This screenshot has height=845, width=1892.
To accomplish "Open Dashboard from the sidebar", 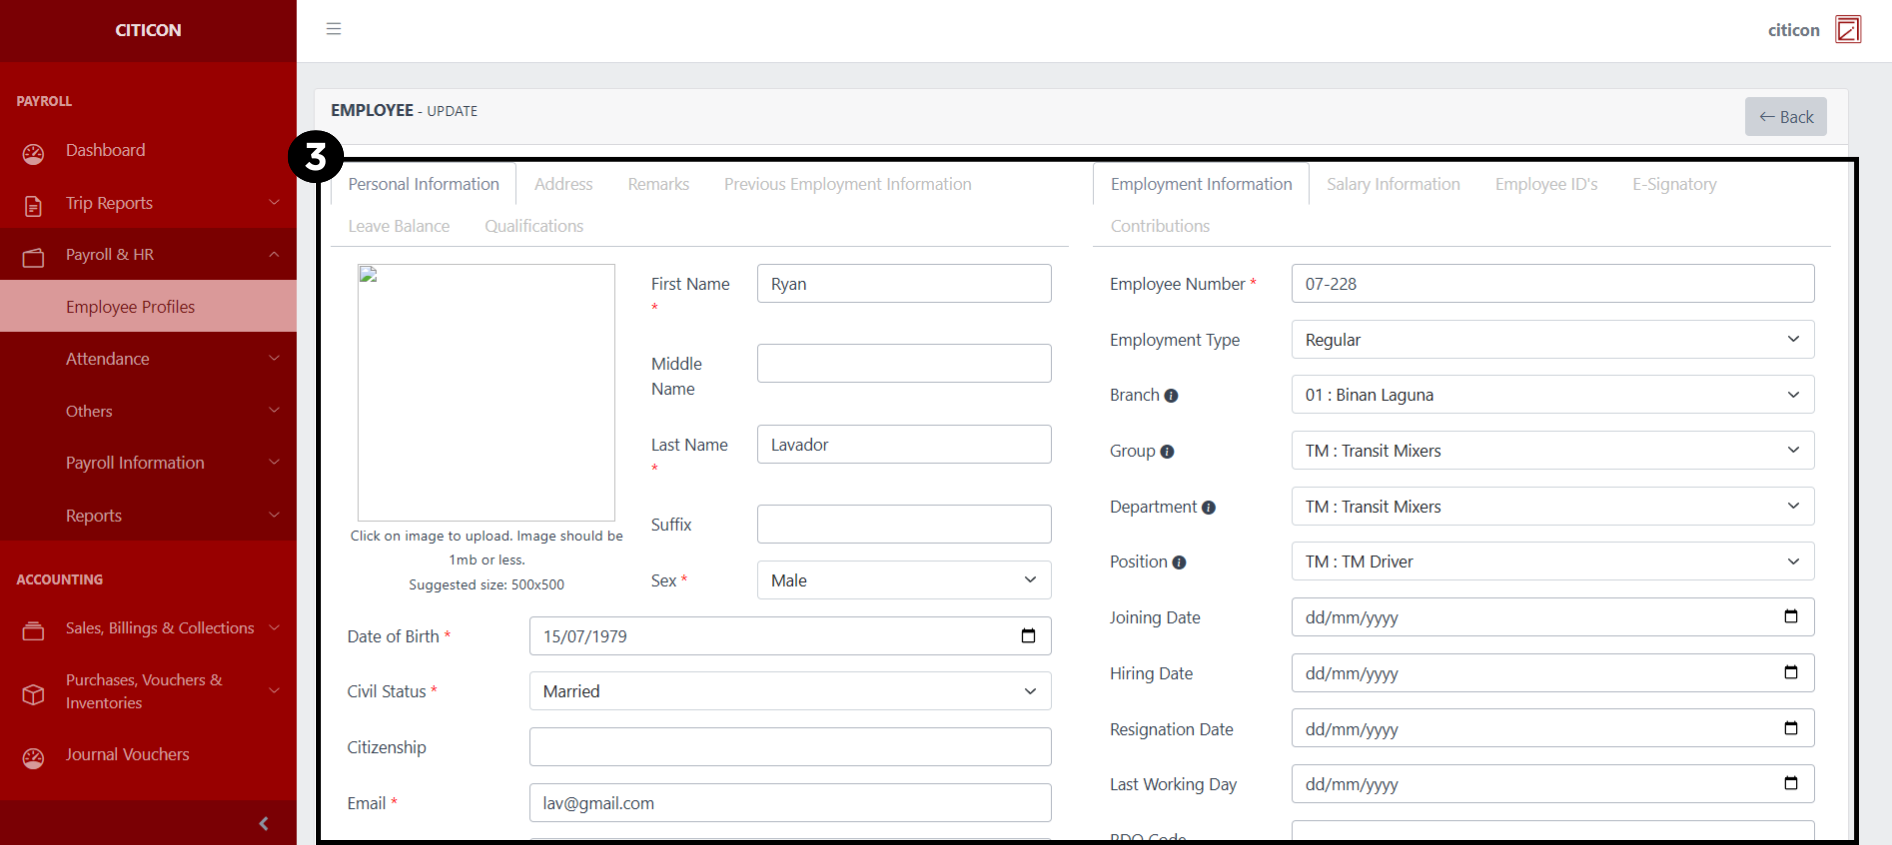I will point(105,150).
